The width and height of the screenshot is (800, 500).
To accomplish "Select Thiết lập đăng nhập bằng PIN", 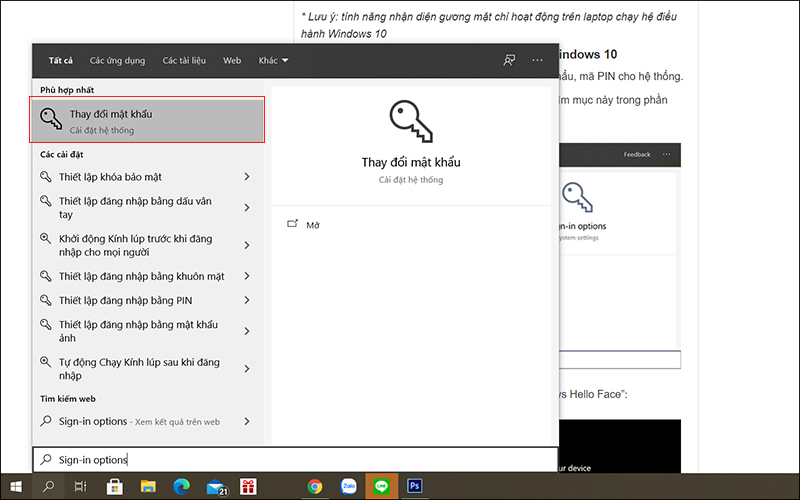I will [x=125, y=301].
